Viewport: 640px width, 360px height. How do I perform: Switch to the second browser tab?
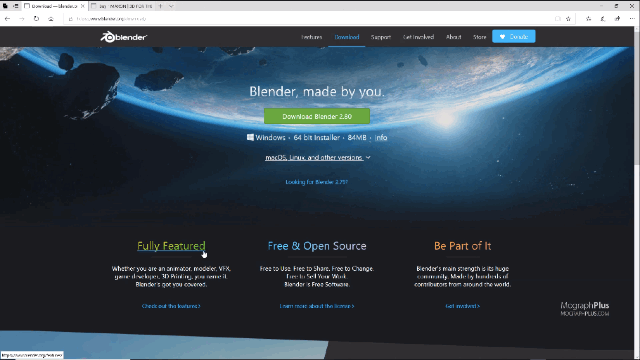pos(122,6)
